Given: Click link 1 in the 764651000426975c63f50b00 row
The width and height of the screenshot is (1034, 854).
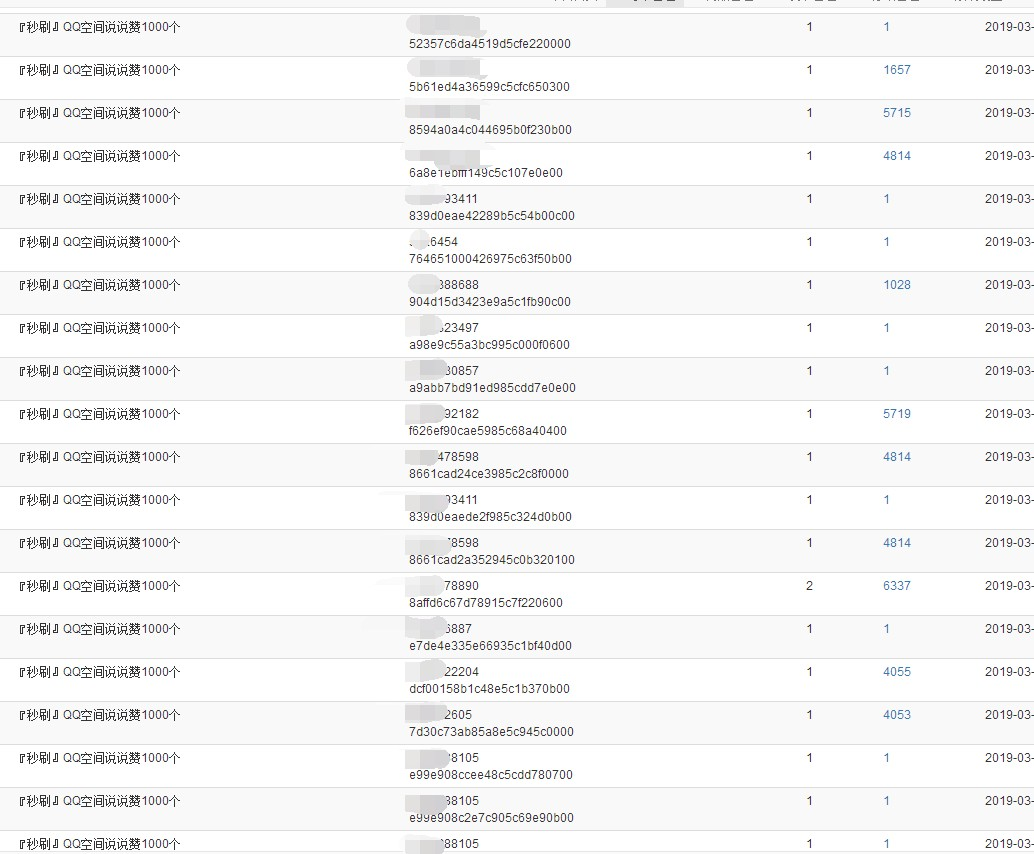Looking at the screenshot, I should coord(886,242).
